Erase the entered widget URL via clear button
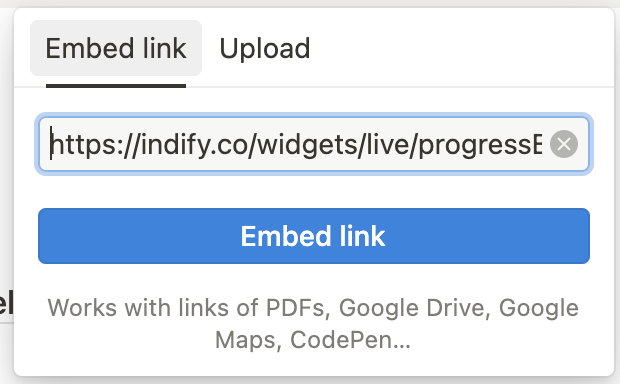The width and height of the screenshot is (620, 384). (564, 144)
